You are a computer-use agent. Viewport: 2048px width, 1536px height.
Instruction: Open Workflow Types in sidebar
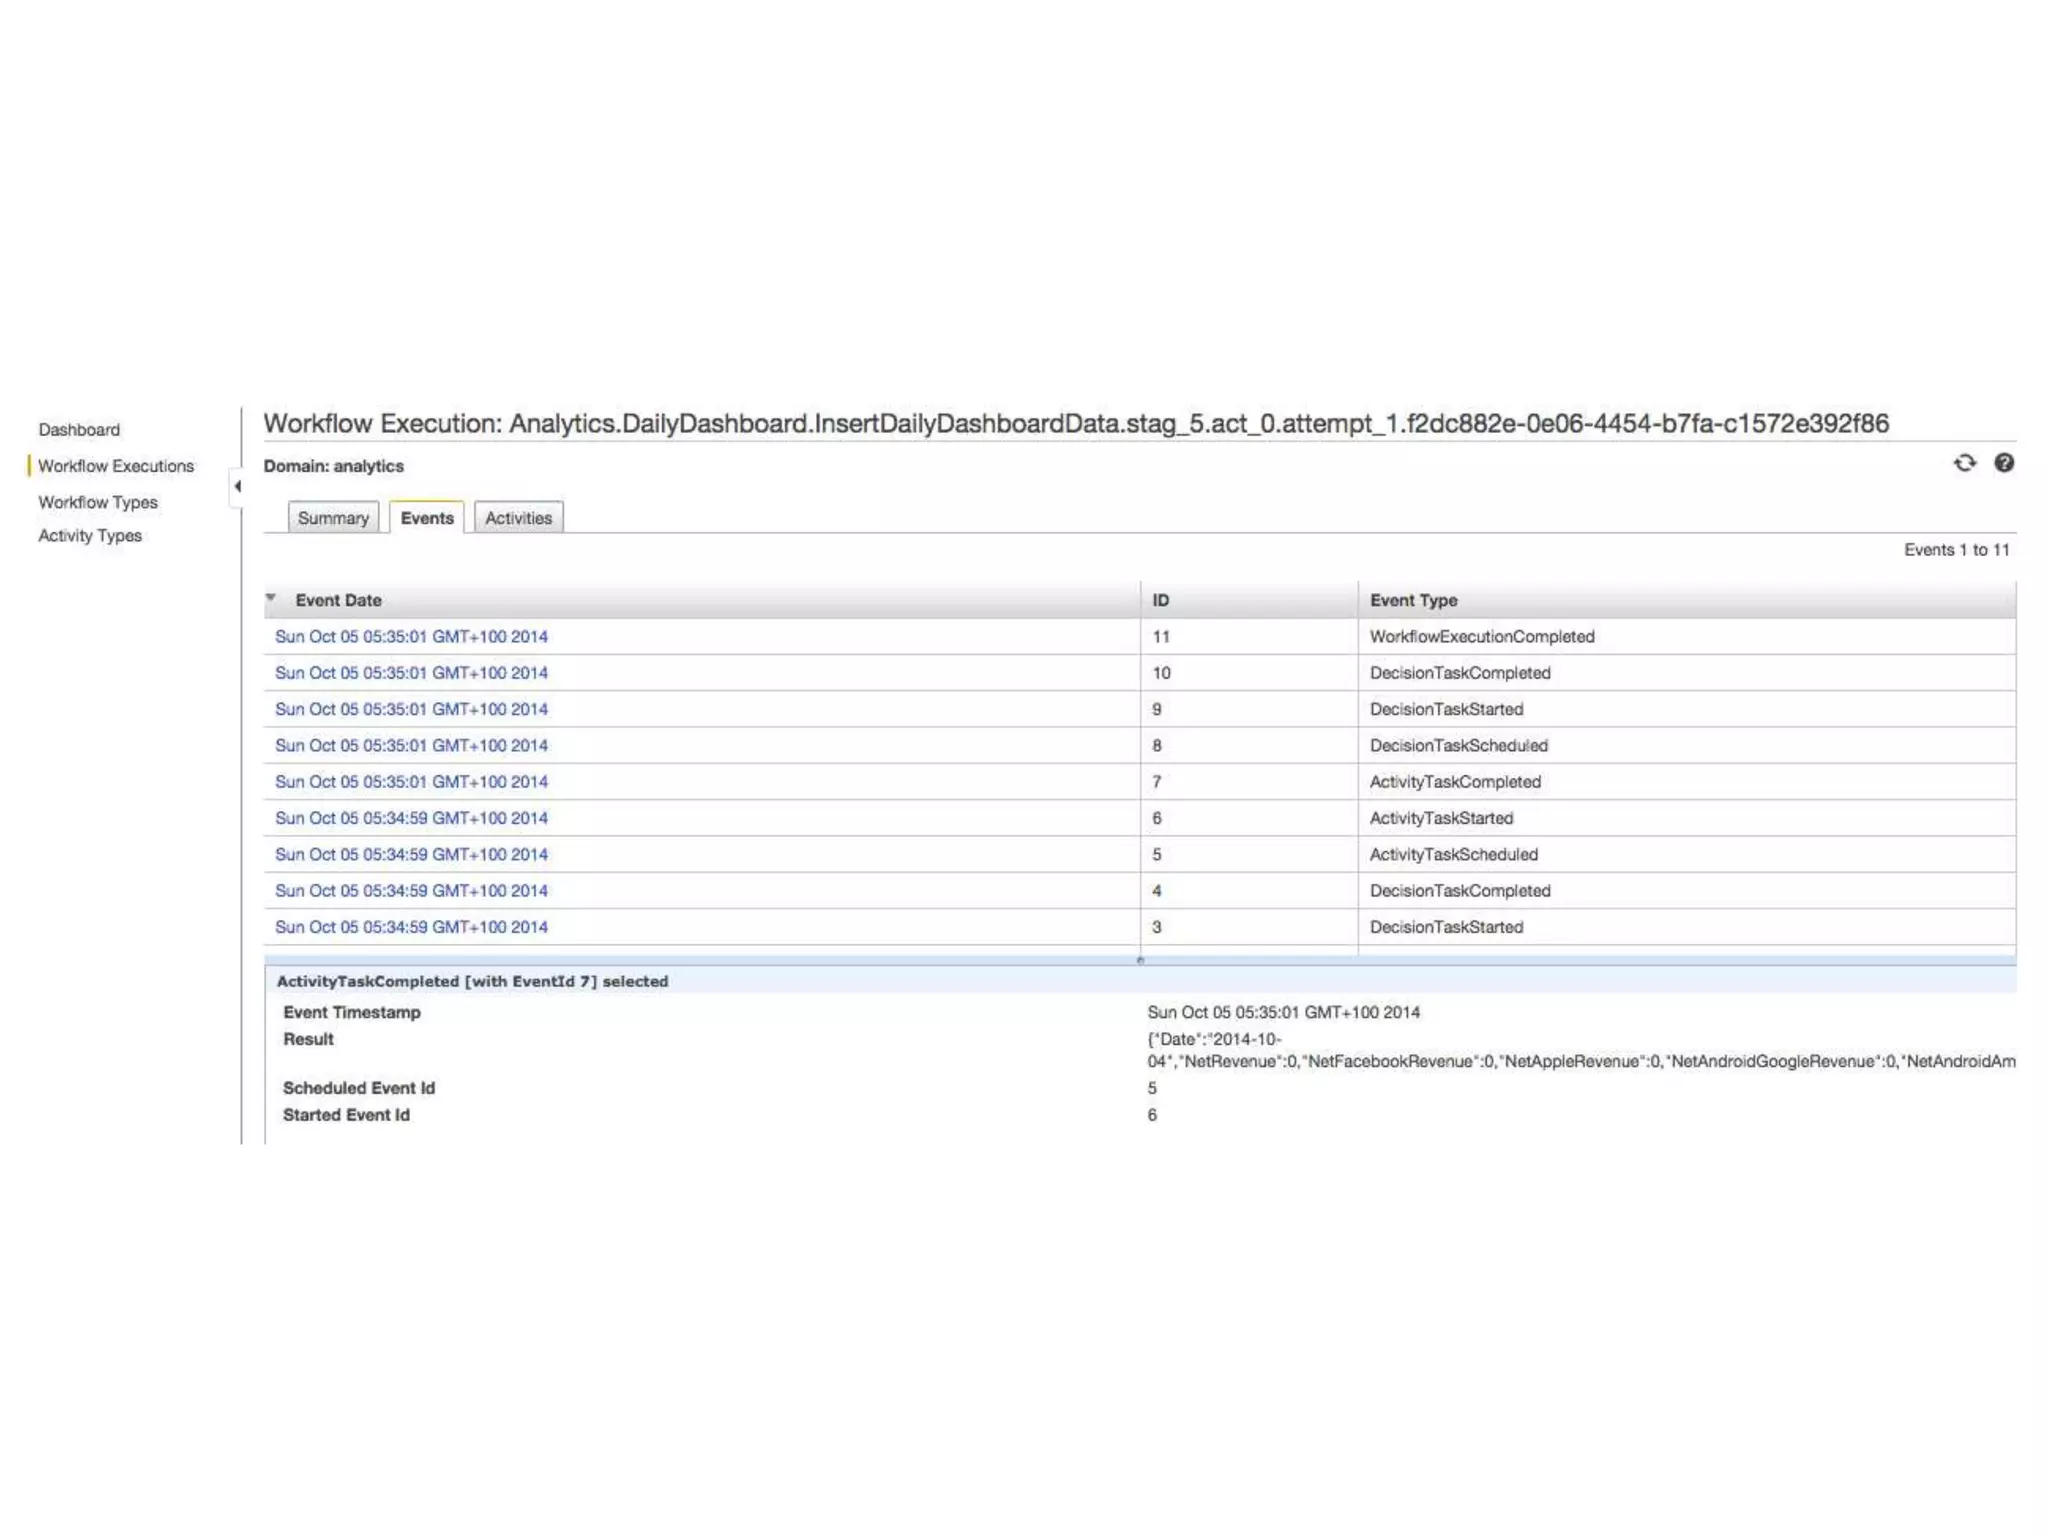pyautogui.click(x=98, y=502)
